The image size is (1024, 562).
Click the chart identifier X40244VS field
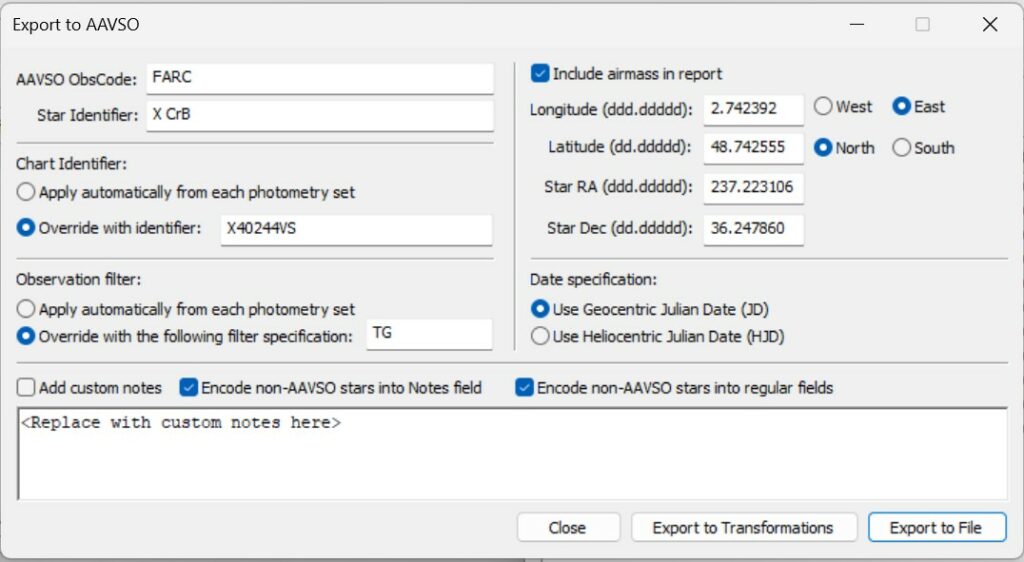(x=356, y=229)
